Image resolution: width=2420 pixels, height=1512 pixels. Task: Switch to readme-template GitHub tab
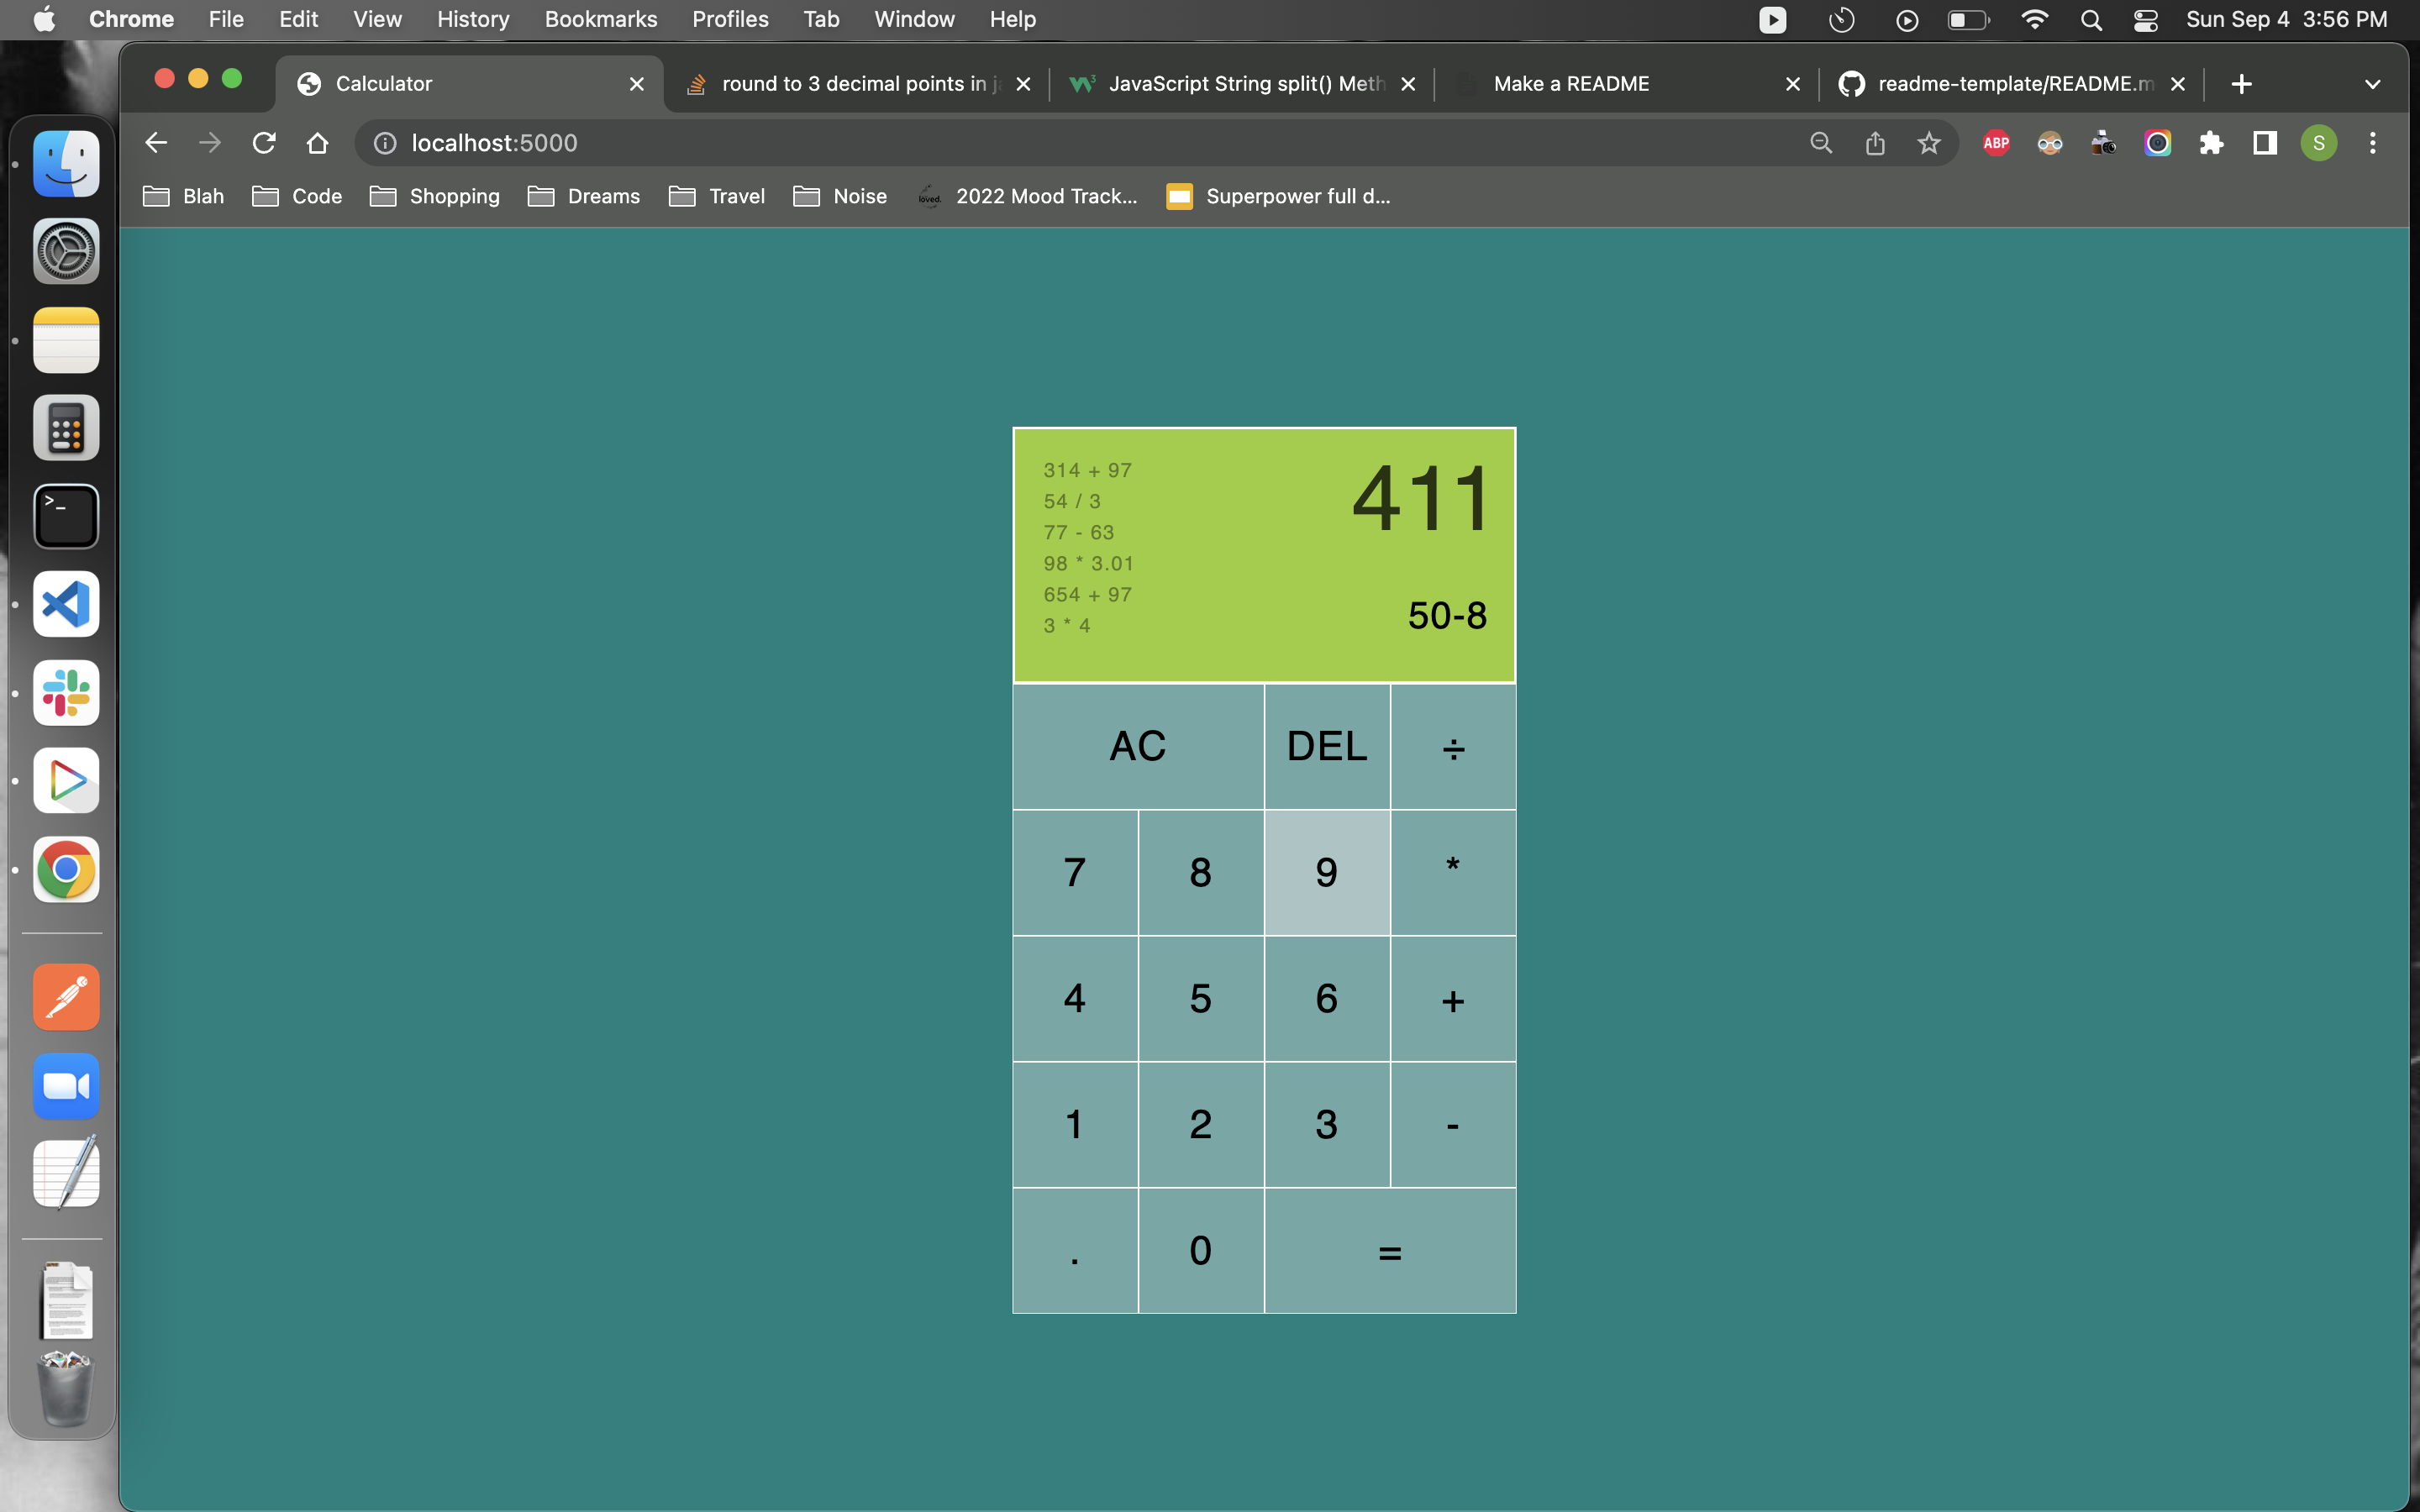(2012, 84)
